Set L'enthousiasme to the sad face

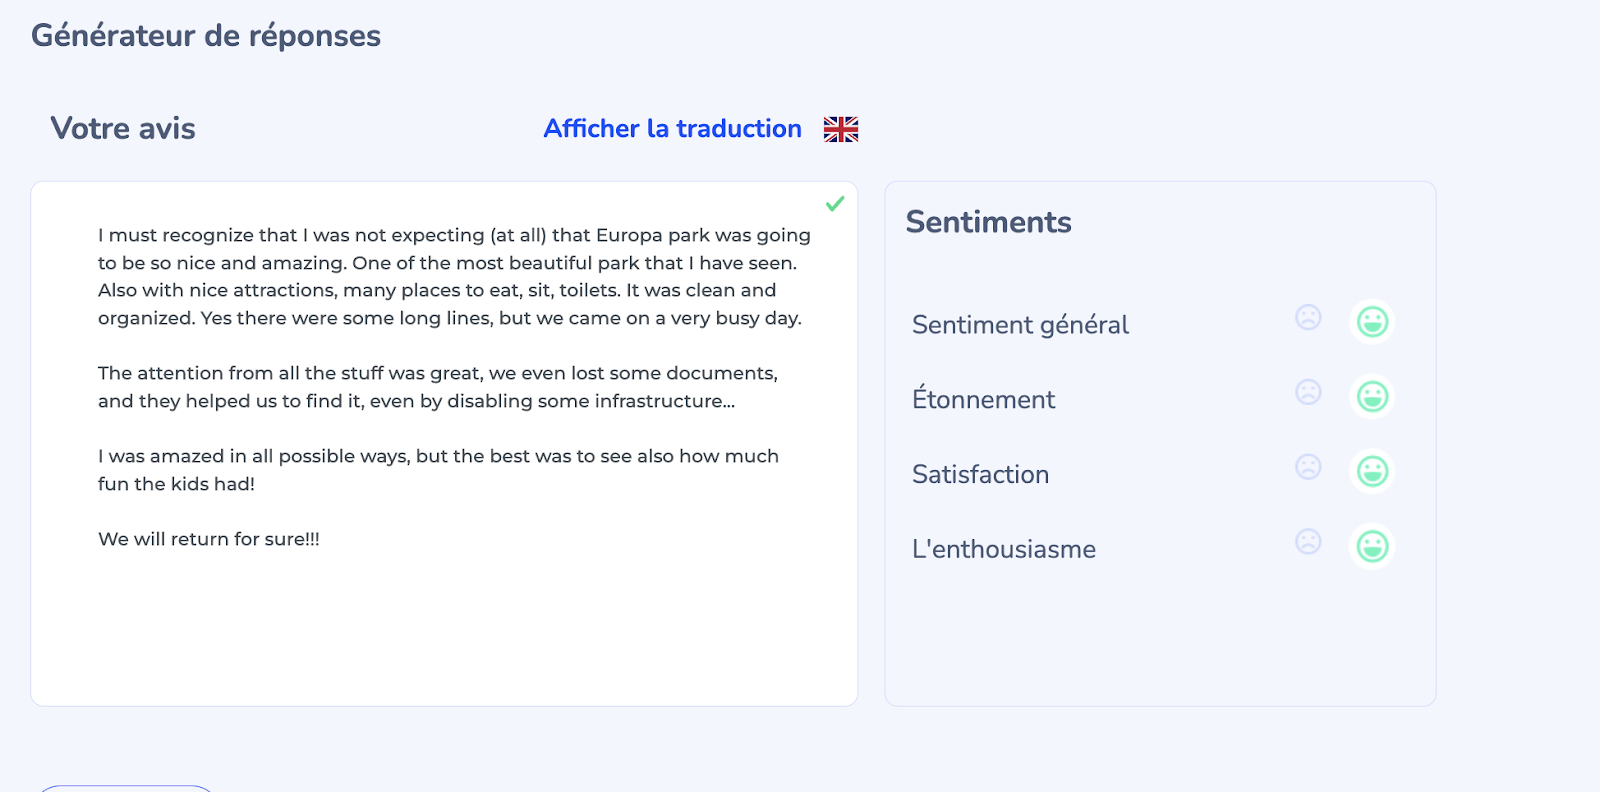coord(1308,542)
